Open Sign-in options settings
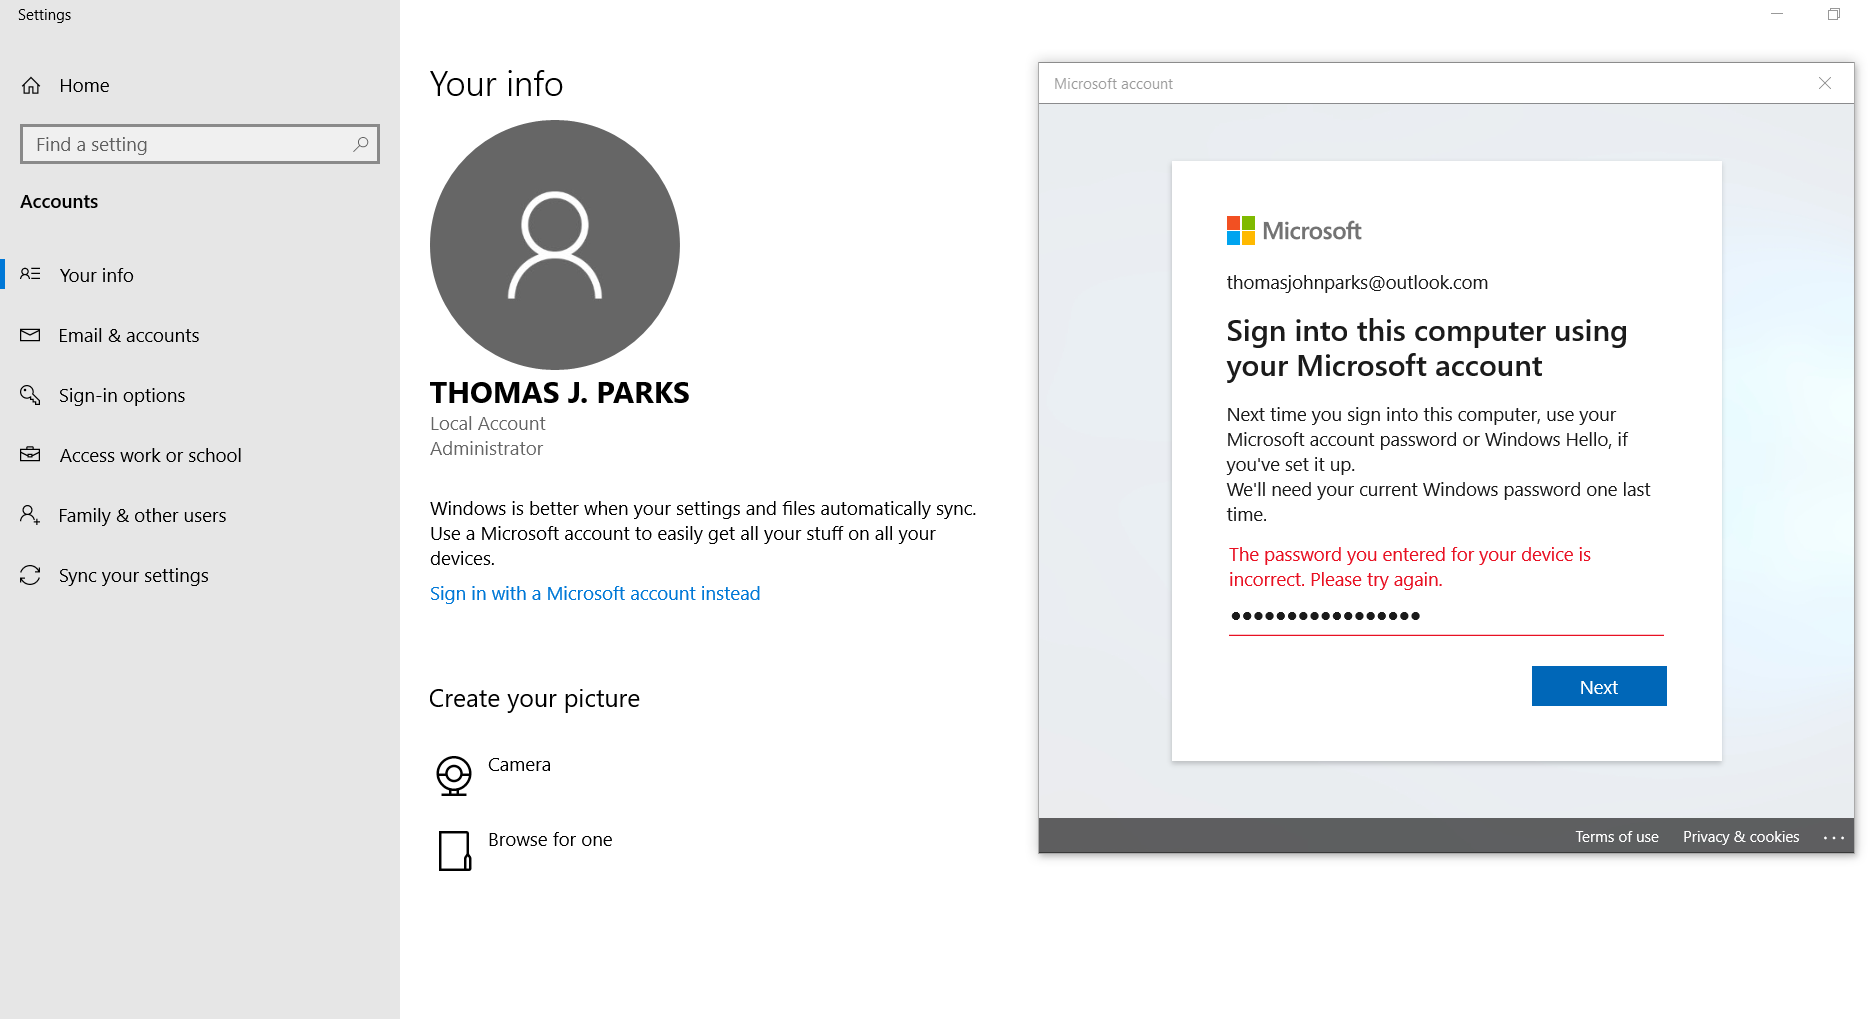 [121, 395]
